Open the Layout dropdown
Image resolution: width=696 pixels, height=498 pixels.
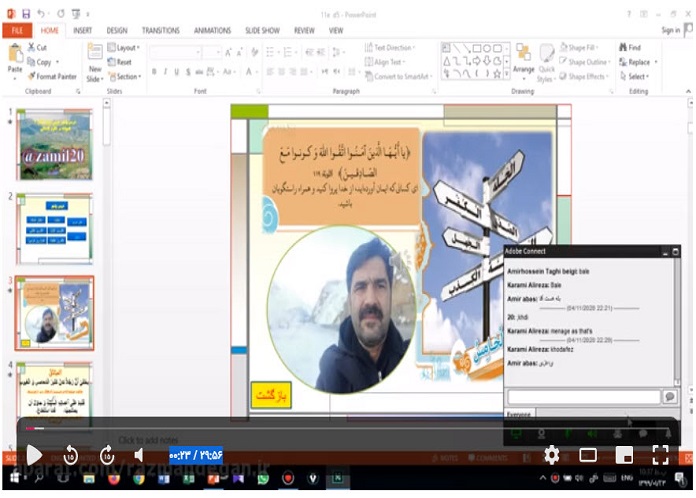point(124,47)
